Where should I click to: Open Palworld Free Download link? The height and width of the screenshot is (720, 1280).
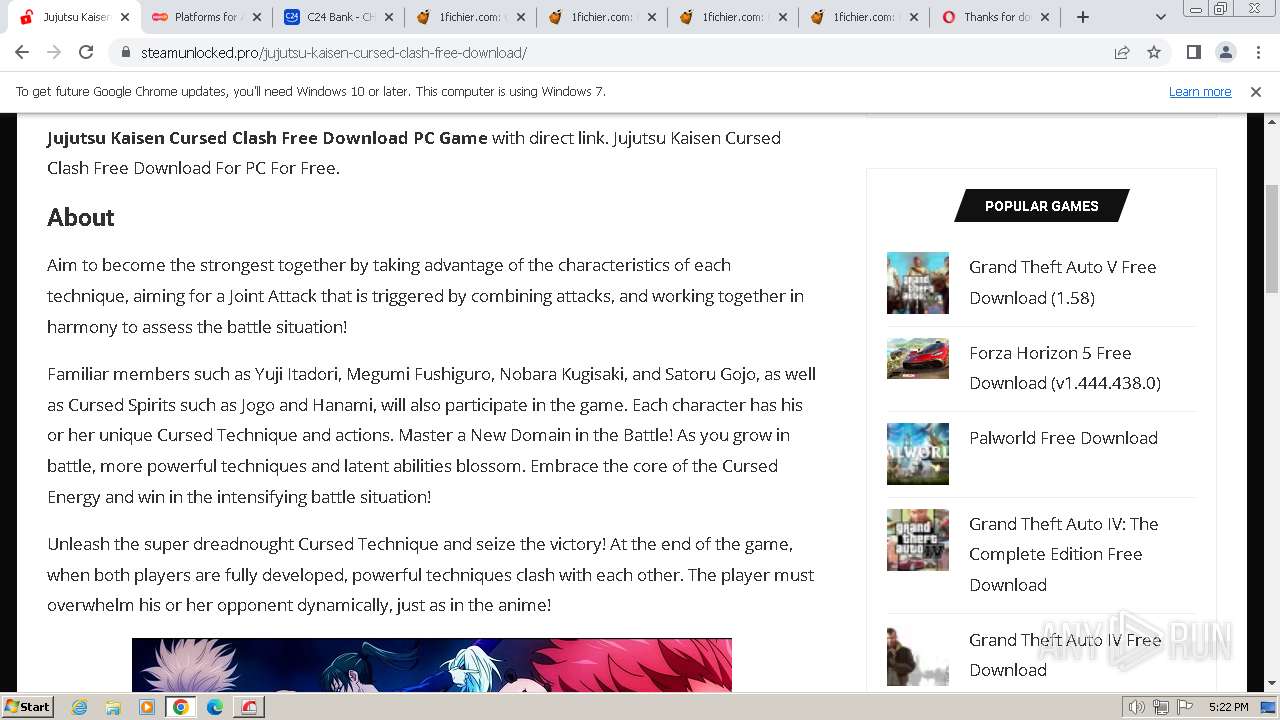(1063, 438)
